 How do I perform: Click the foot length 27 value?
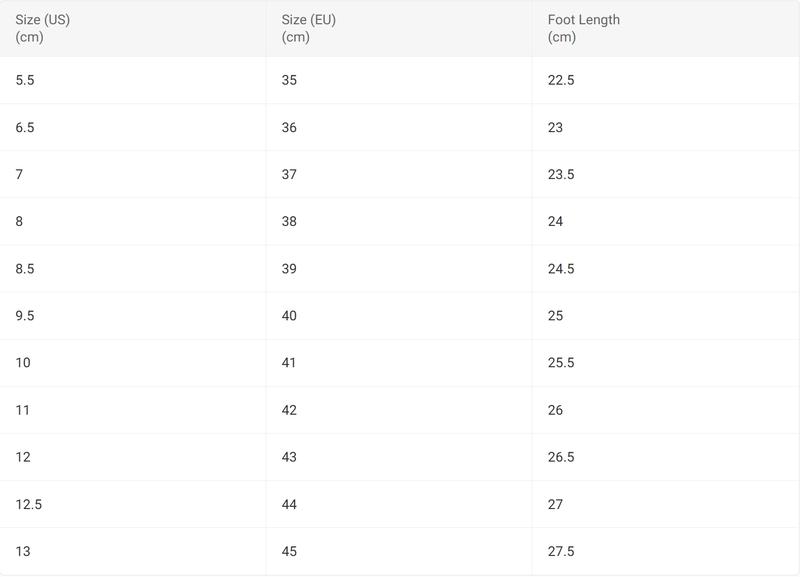[555, 505]
